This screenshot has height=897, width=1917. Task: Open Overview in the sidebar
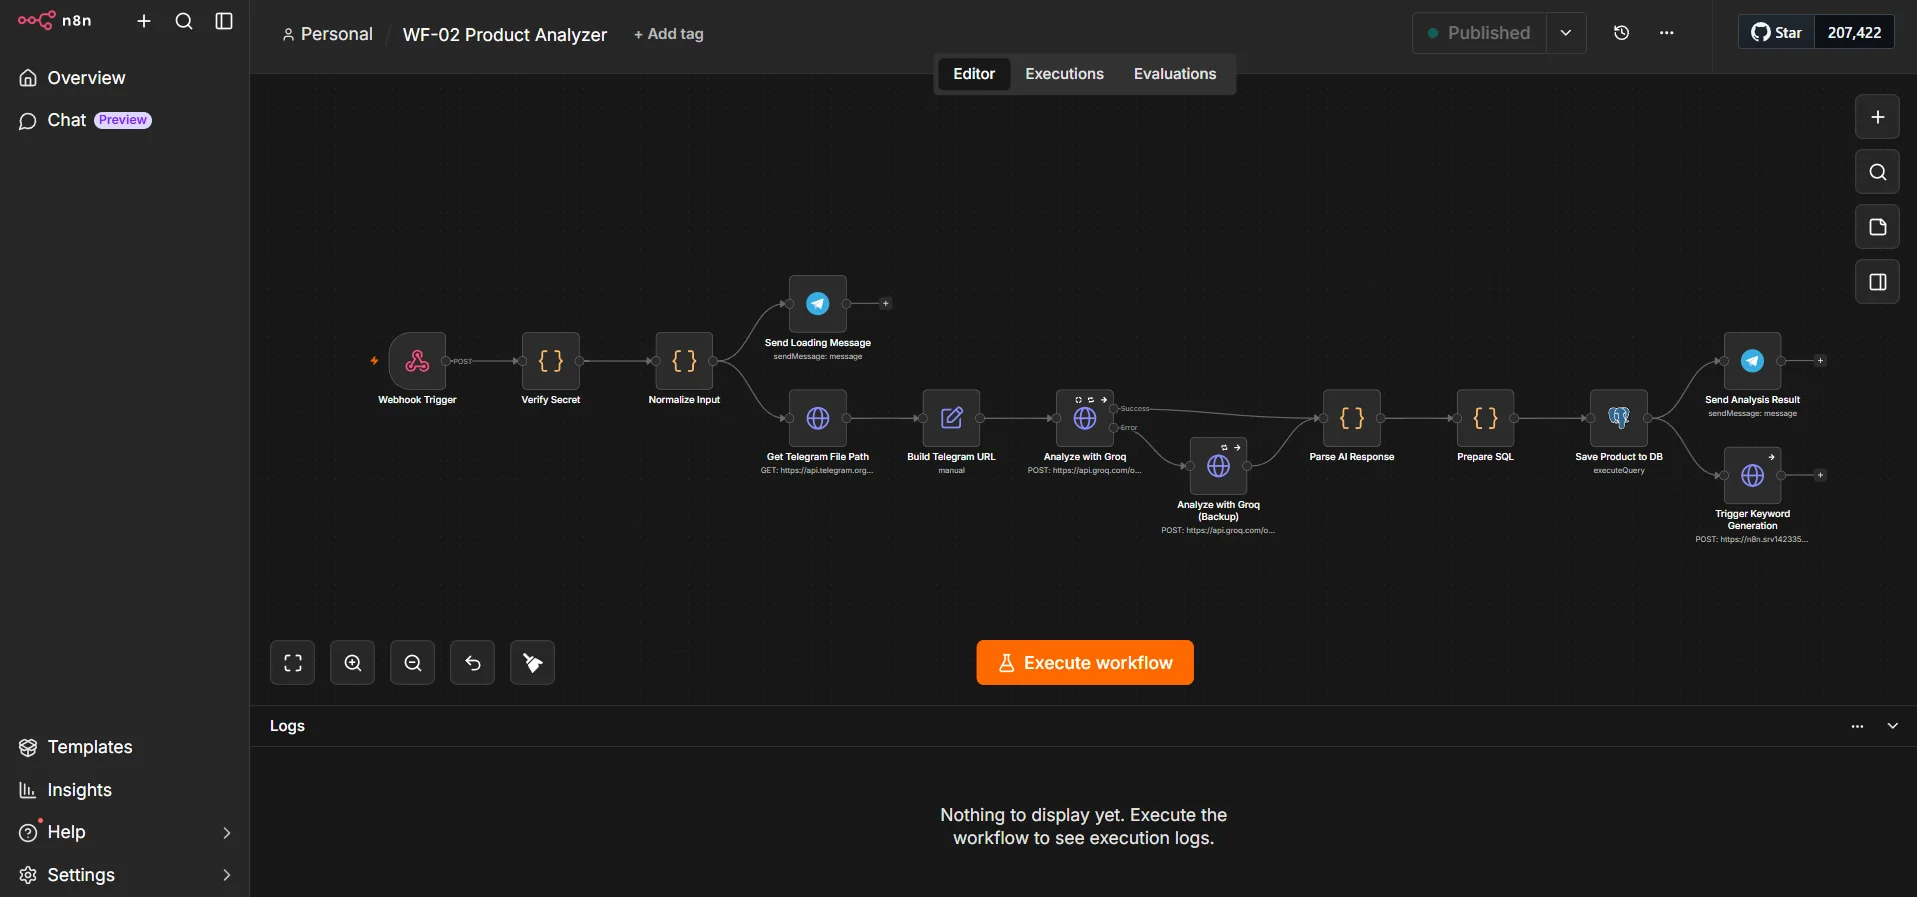pos(124,78)
